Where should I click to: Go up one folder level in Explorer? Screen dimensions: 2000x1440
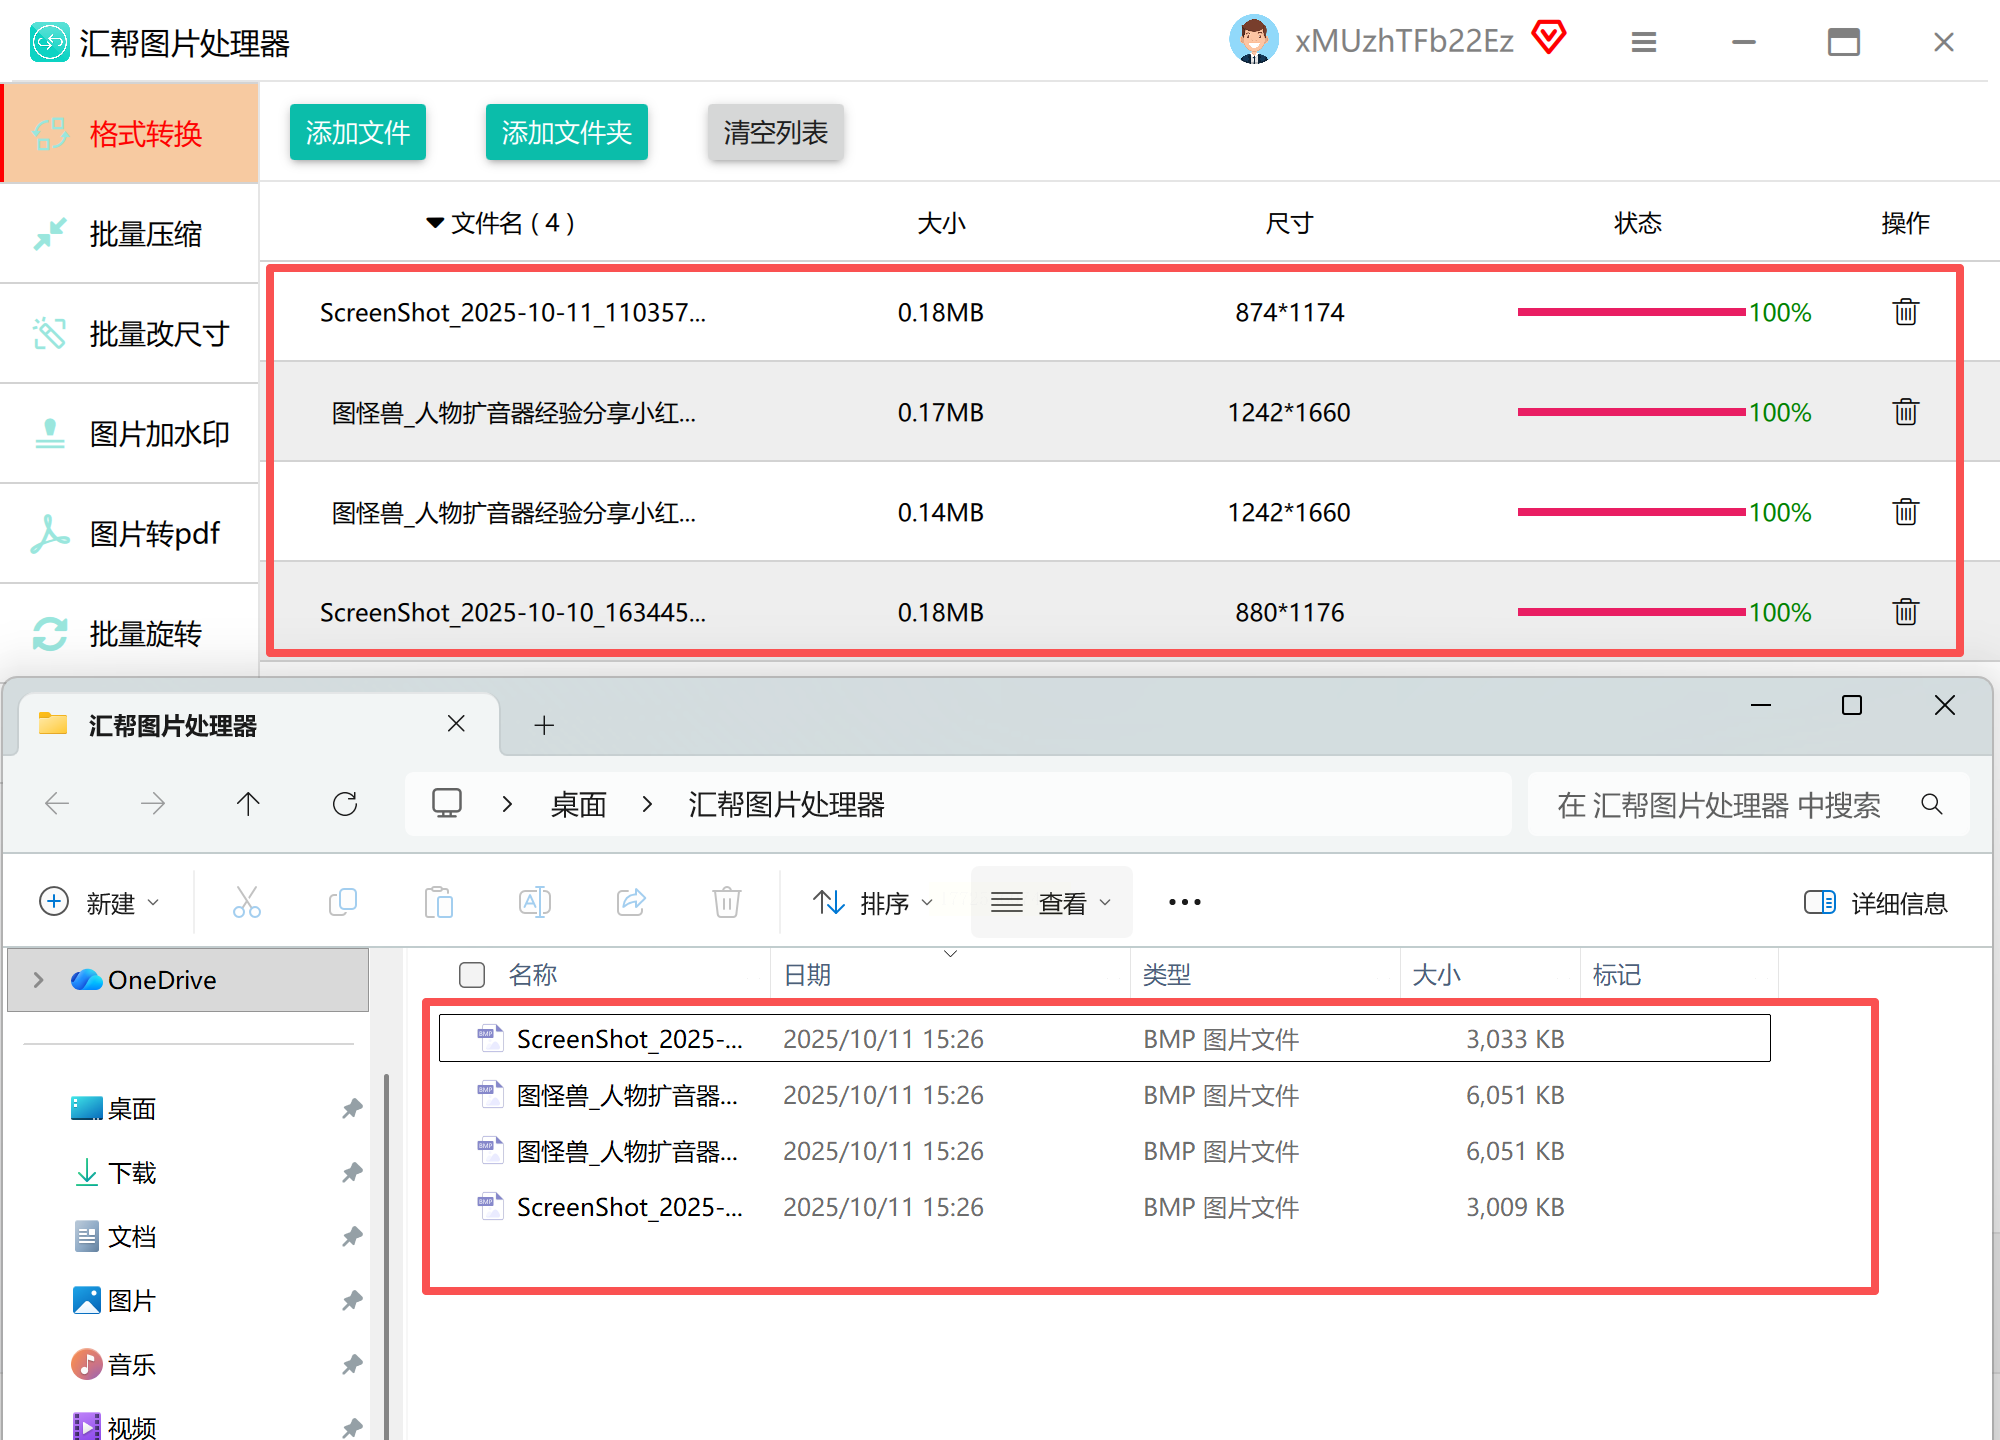point(248,804)
